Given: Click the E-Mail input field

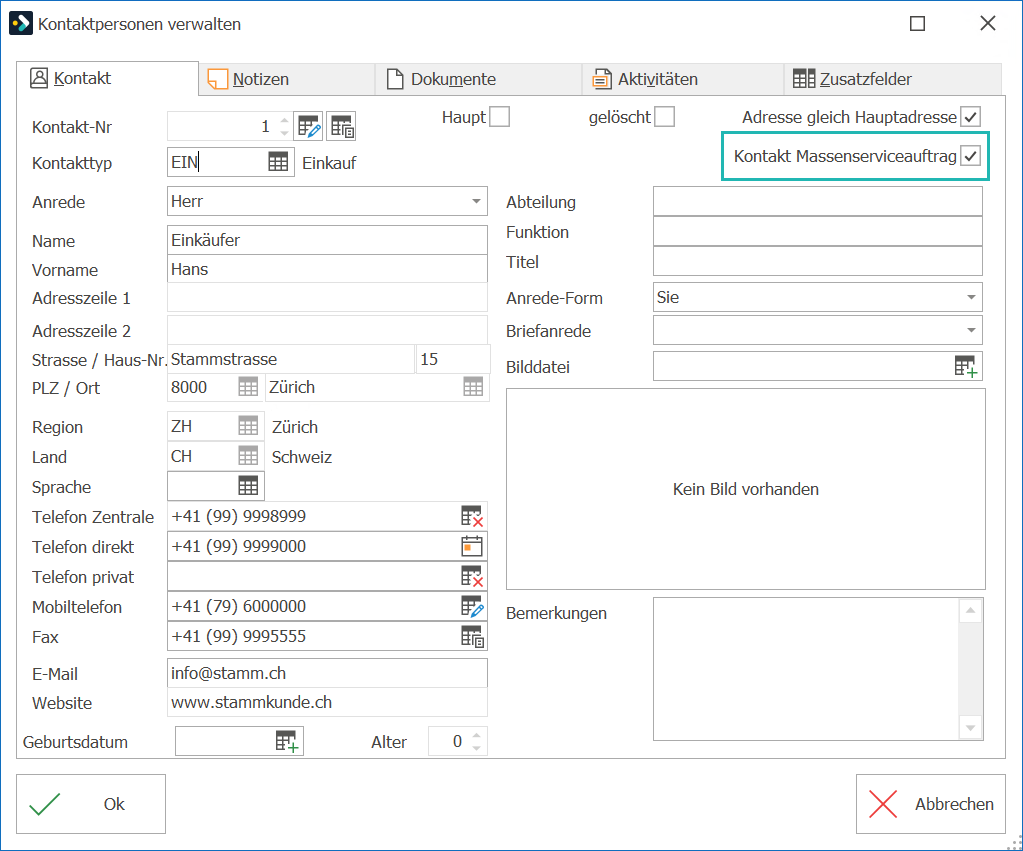Looking at the screenshot, I should (328, 673).
